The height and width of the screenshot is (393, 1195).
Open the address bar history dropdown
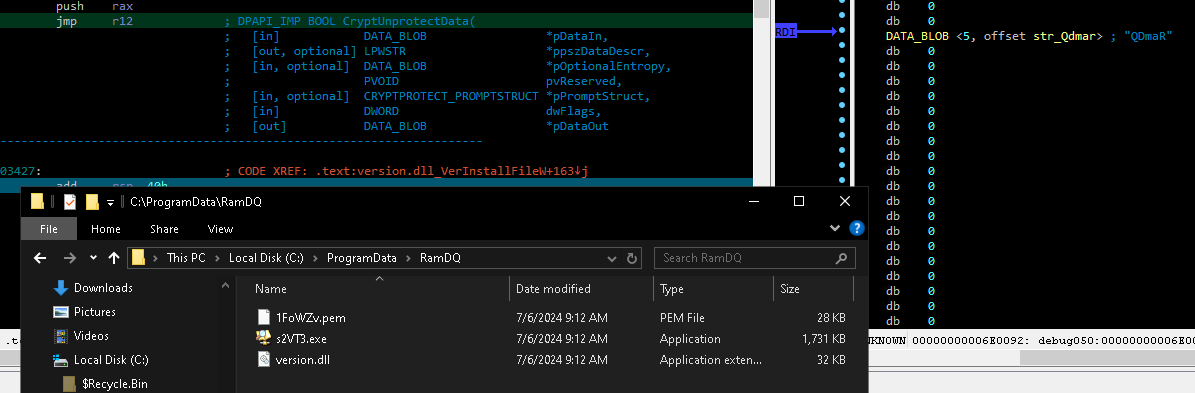(613, 258)
